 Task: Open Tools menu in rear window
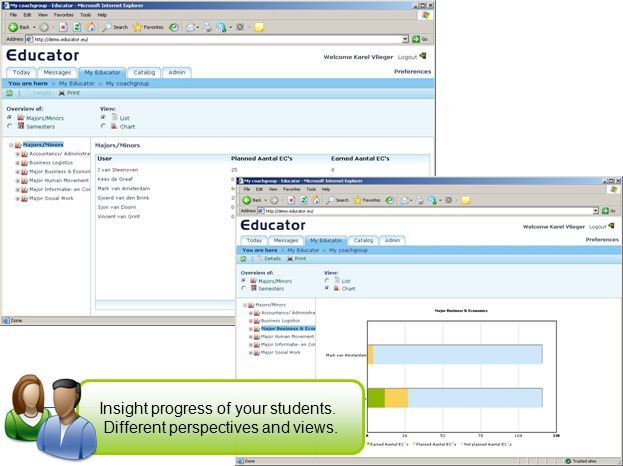coord(85,15)
